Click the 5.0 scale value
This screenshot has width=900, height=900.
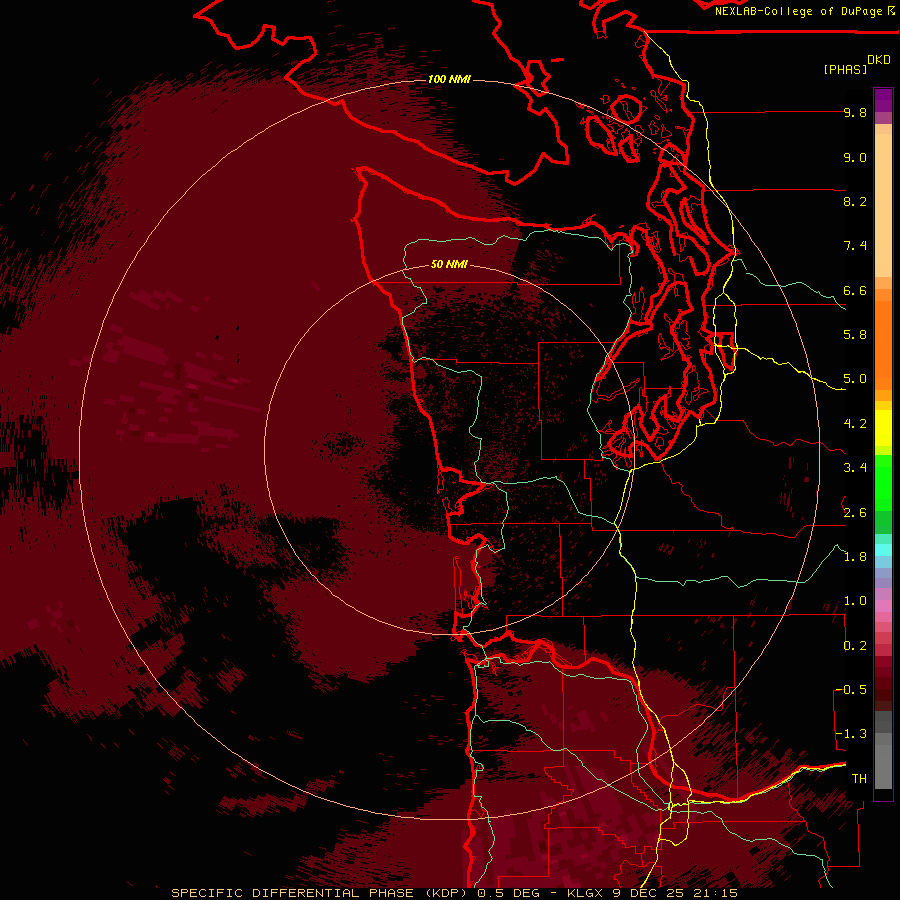click(855, 379)
